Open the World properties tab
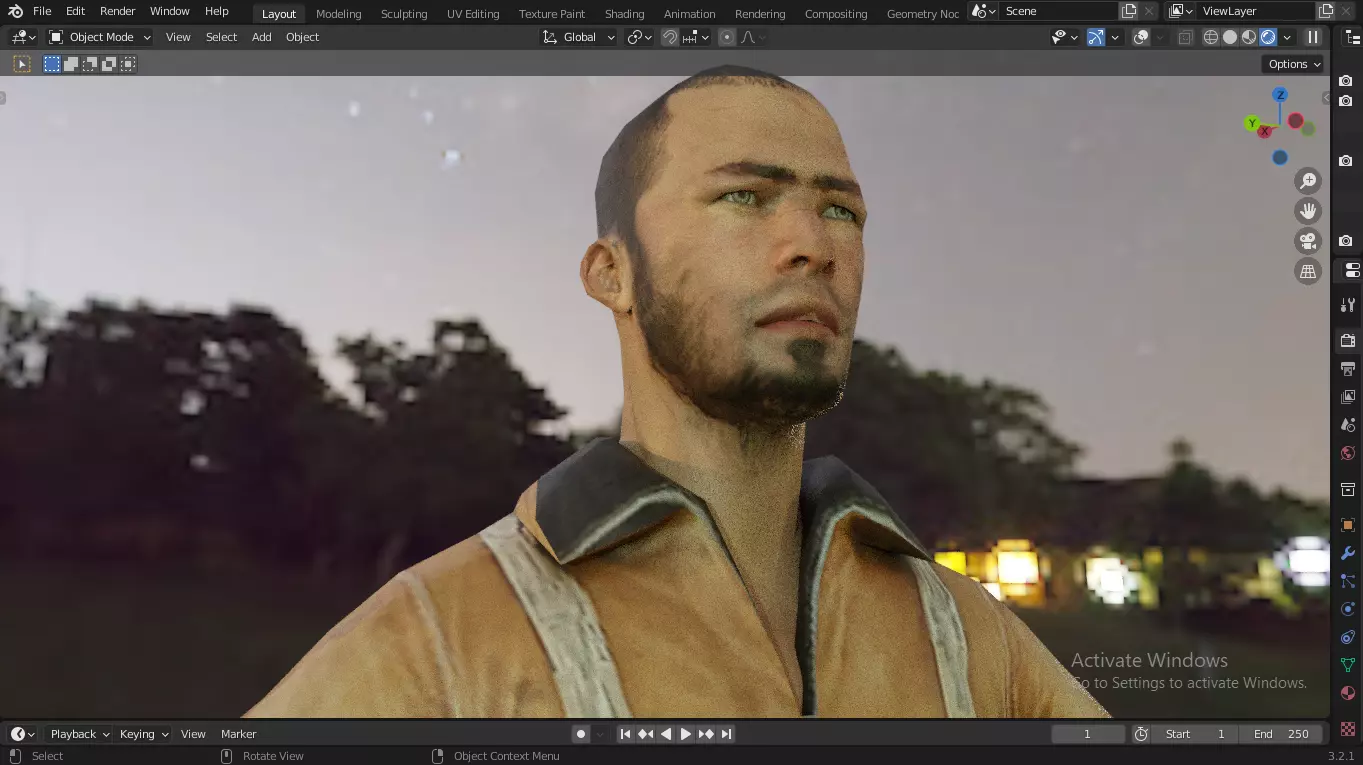 coord(1348,453)
